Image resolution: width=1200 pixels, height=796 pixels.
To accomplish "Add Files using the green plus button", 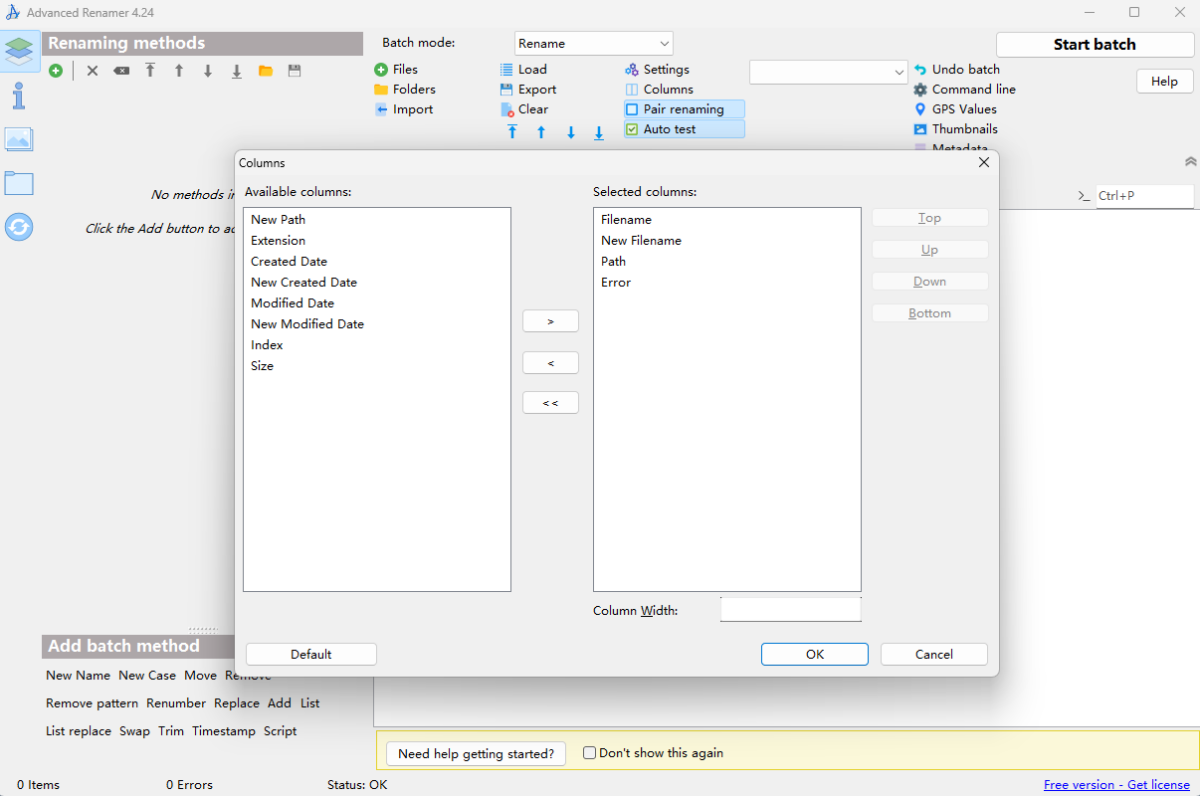I will click(x=396, y=69).
